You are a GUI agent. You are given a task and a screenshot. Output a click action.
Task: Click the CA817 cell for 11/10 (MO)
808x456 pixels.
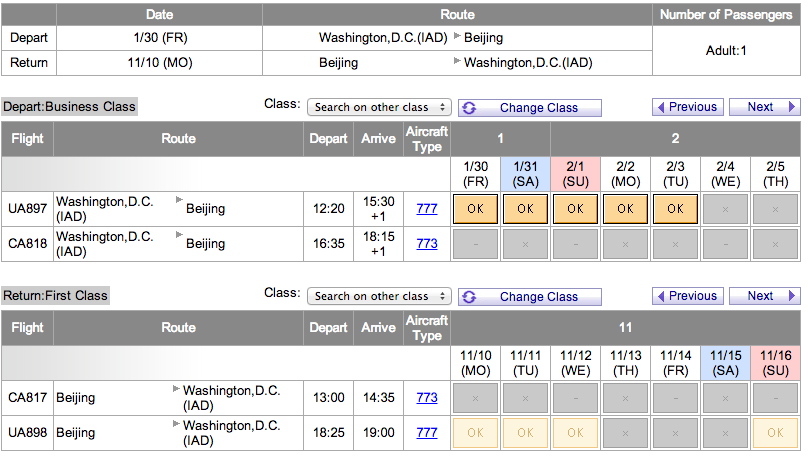pos(476,398)
